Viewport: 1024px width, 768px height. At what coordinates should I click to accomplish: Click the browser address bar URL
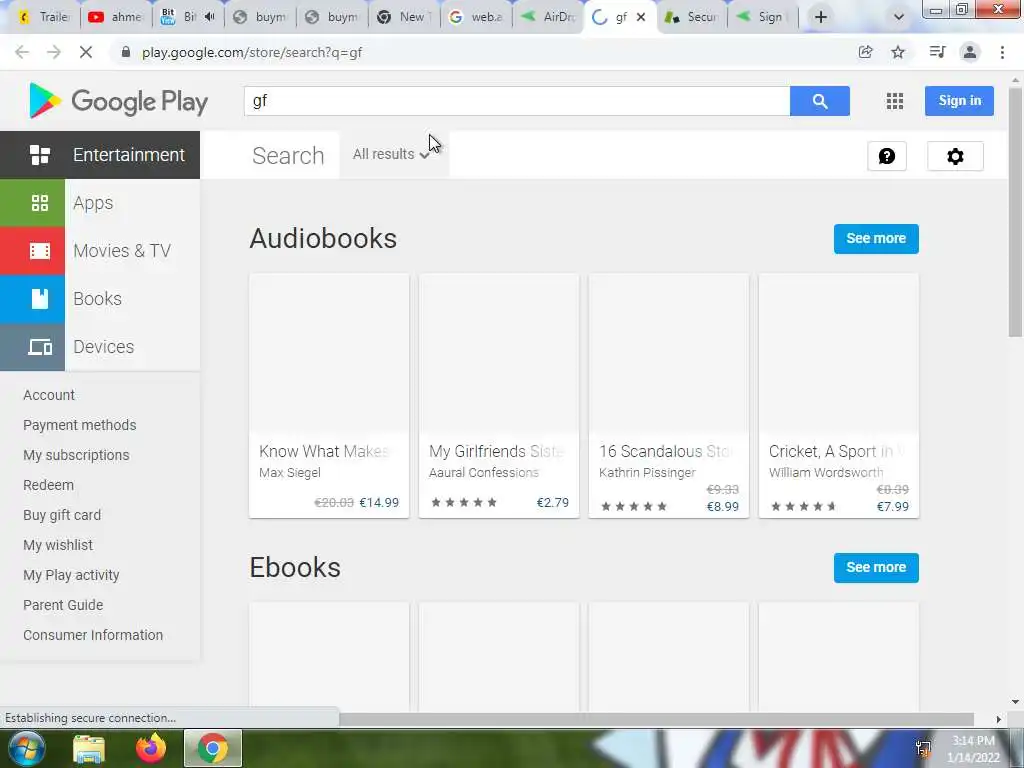[x=251, y=52]
